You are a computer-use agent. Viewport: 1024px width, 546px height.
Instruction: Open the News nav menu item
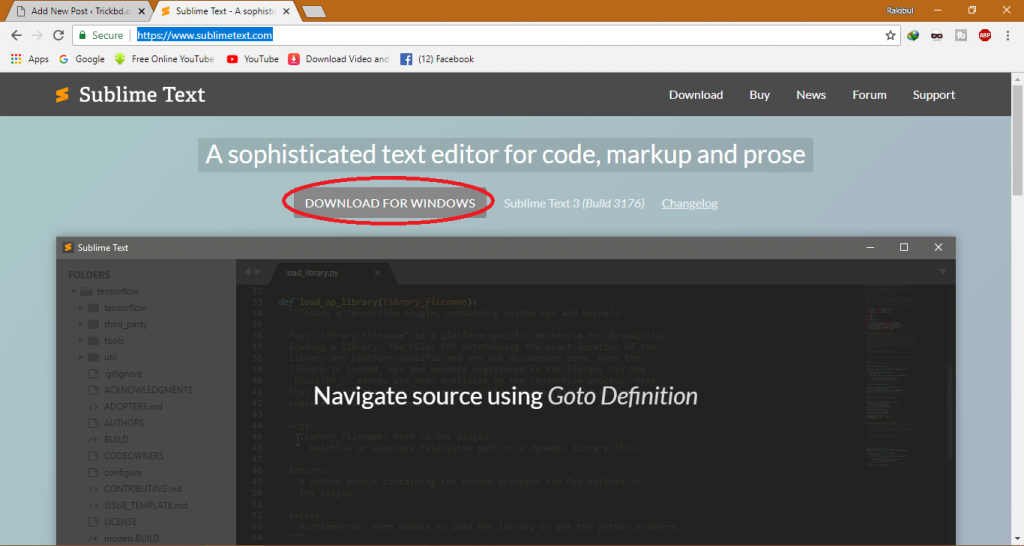tap(810, 95)
